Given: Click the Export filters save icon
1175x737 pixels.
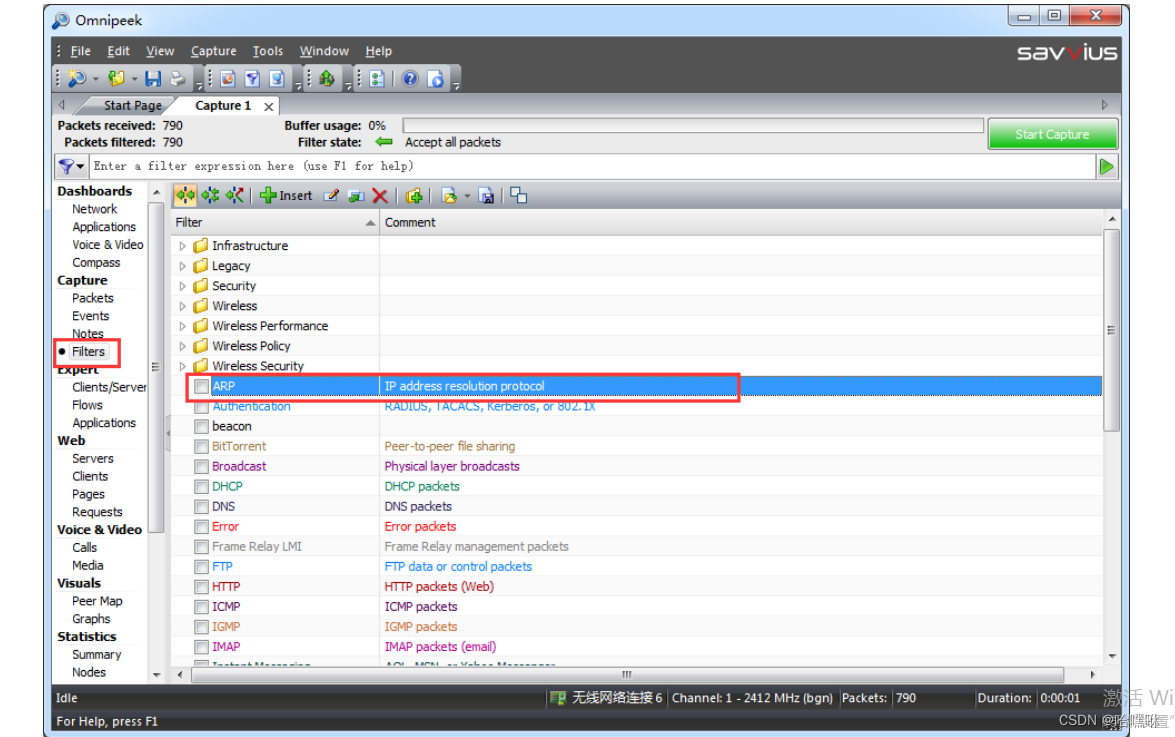Looking at the screenshot, I should click(486, 195).
